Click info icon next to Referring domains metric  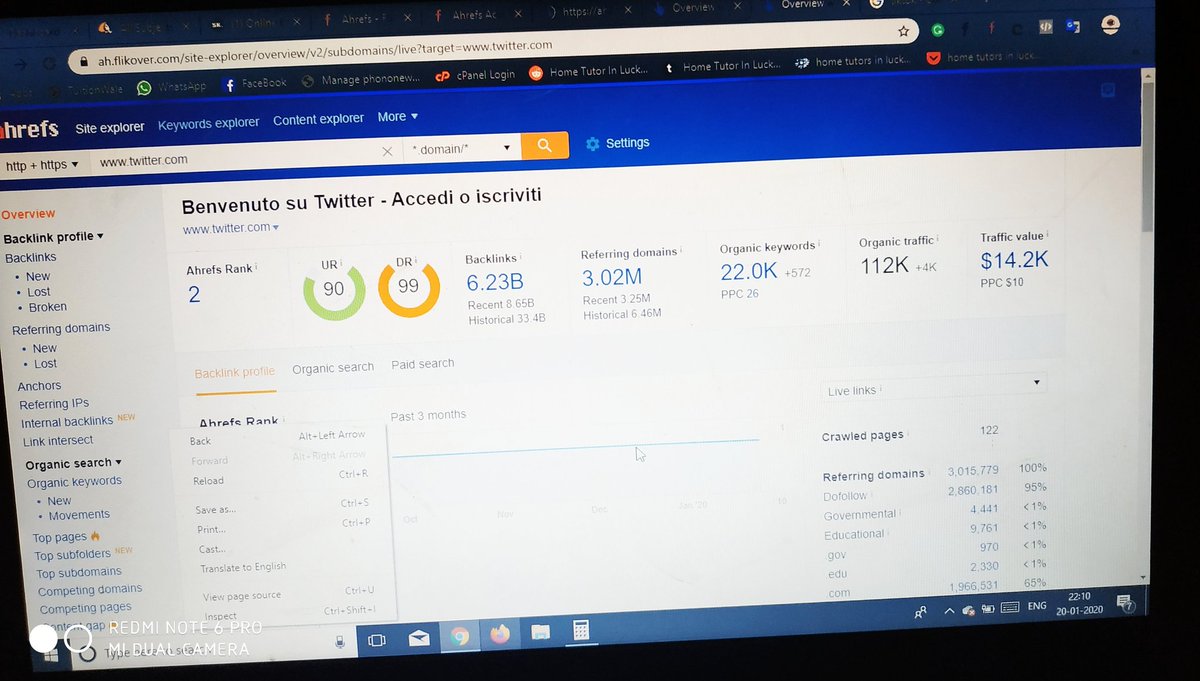tap(682, 251)
